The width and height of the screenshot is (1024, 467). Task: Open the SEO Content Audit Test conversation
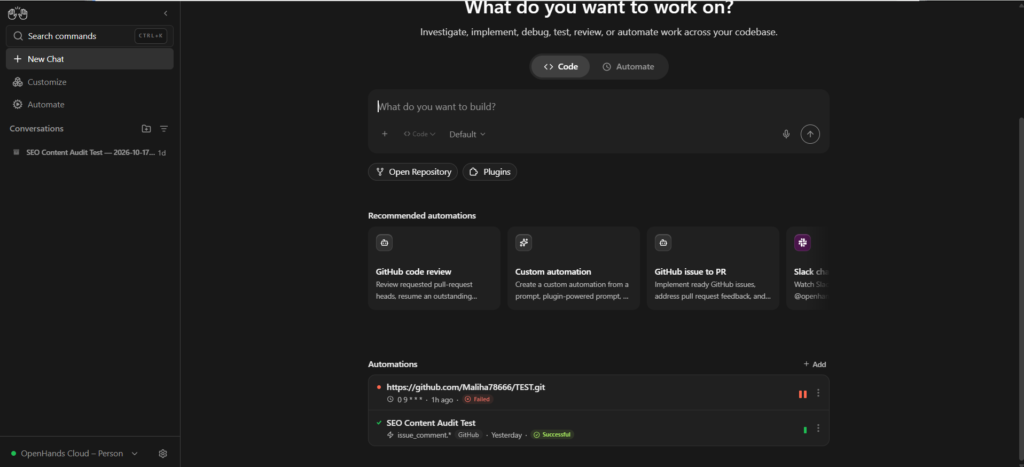pyautogui.click(x=89, y=152)
